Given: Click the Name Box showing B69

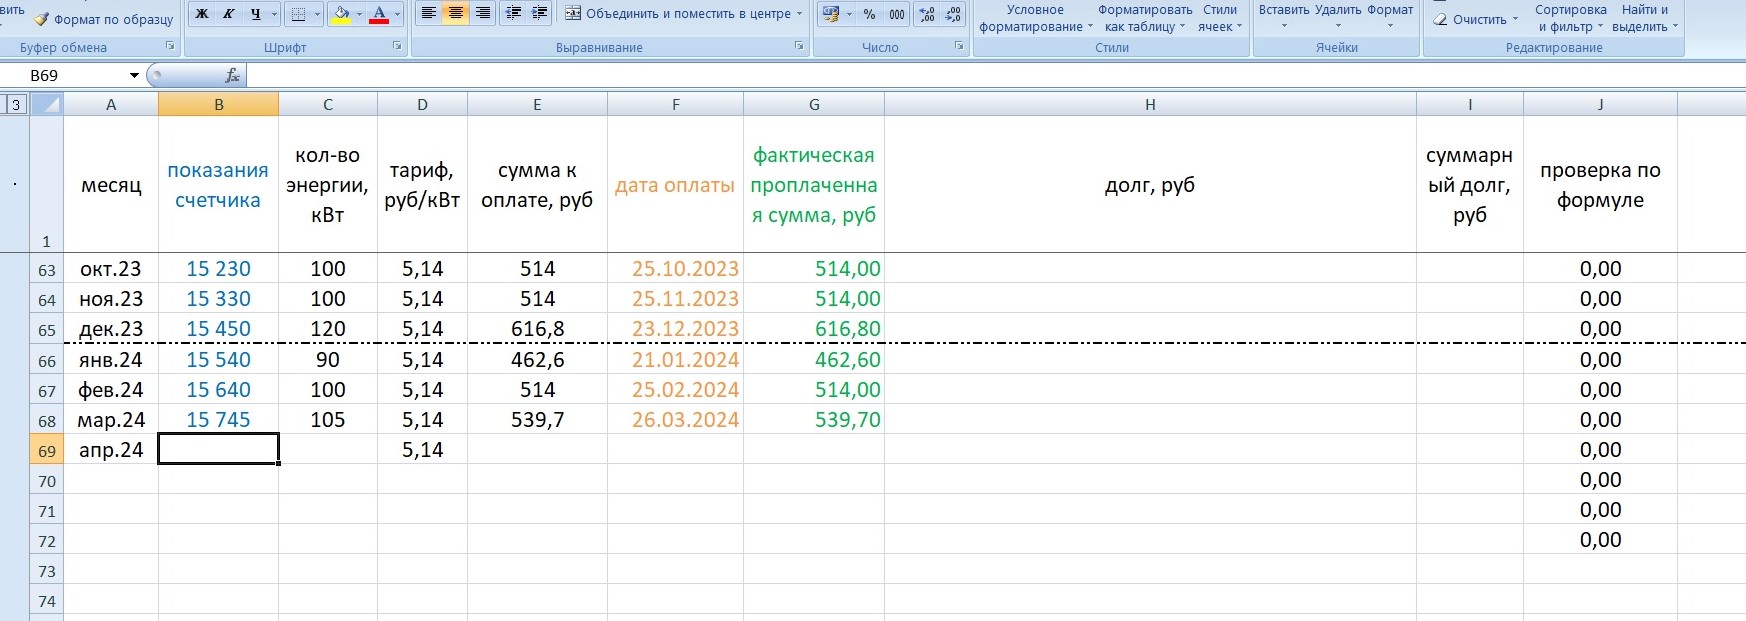Looking at the screenshot, I should click(x=64, y=75).
